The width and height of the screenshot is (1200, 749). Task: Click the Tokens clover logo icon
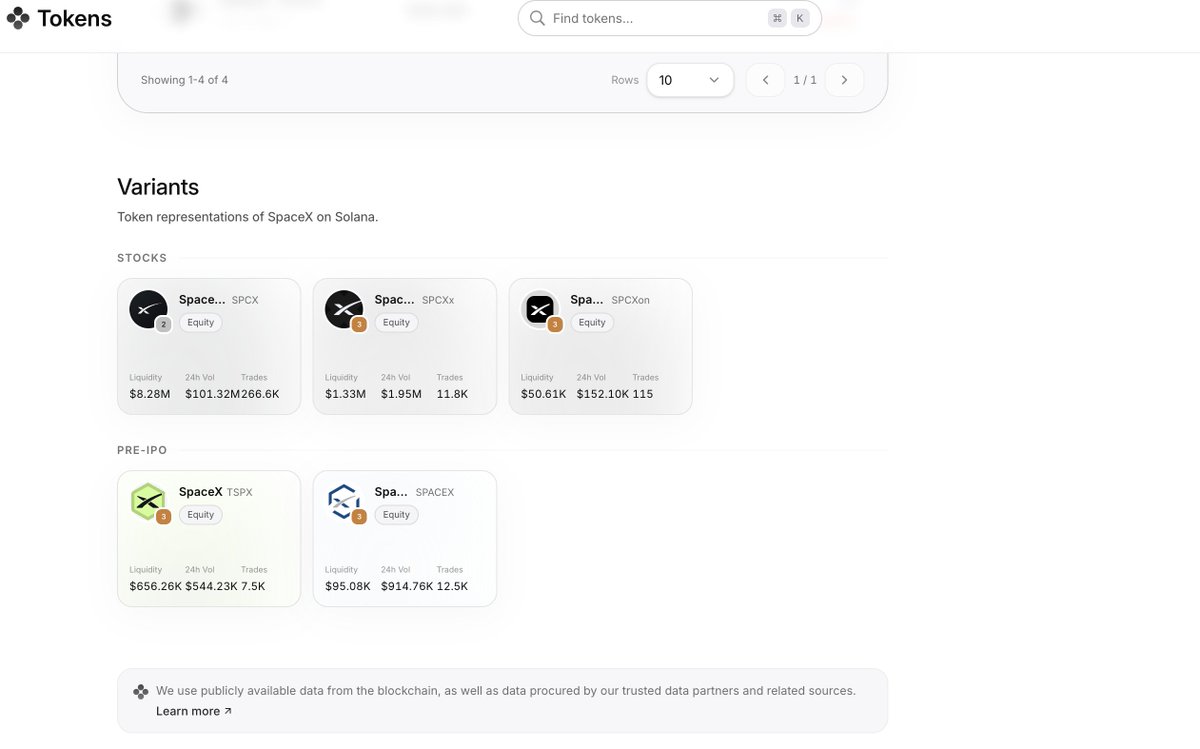pos(18,18)
